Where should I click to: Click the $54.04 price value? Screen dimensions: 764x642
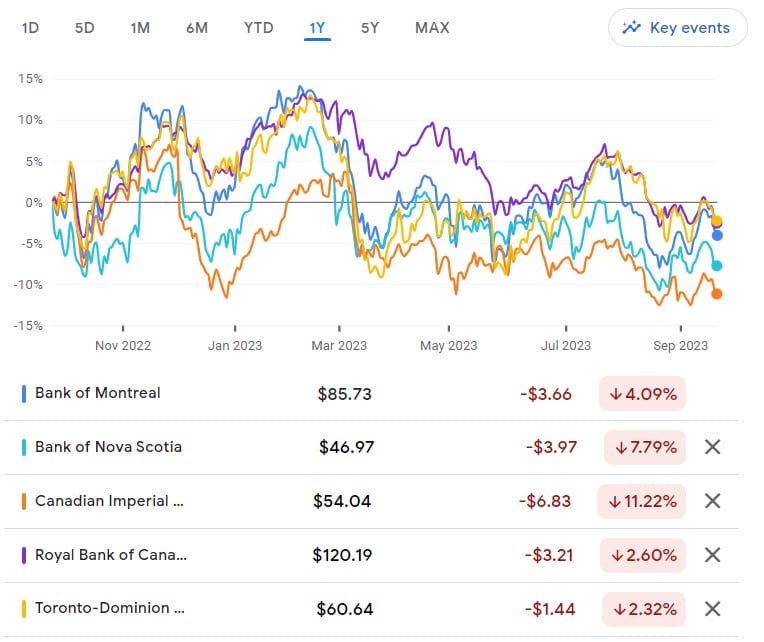click(342, 501)
